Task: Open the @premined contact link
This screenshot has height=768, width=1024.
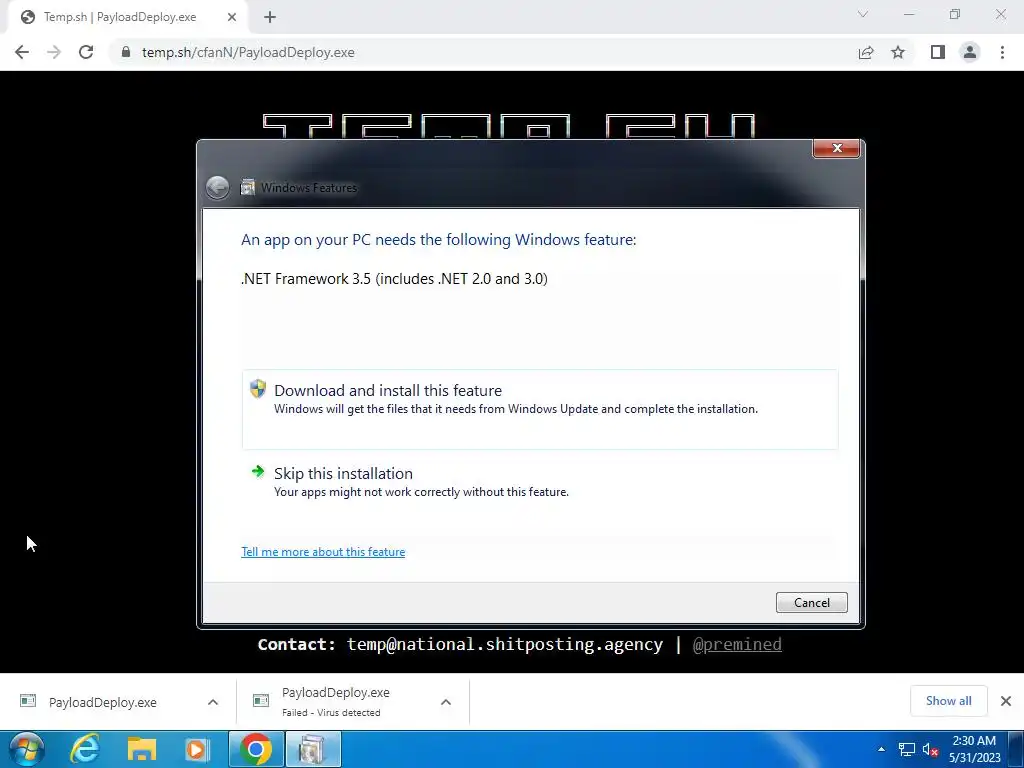Action: [x=737, y=645]
